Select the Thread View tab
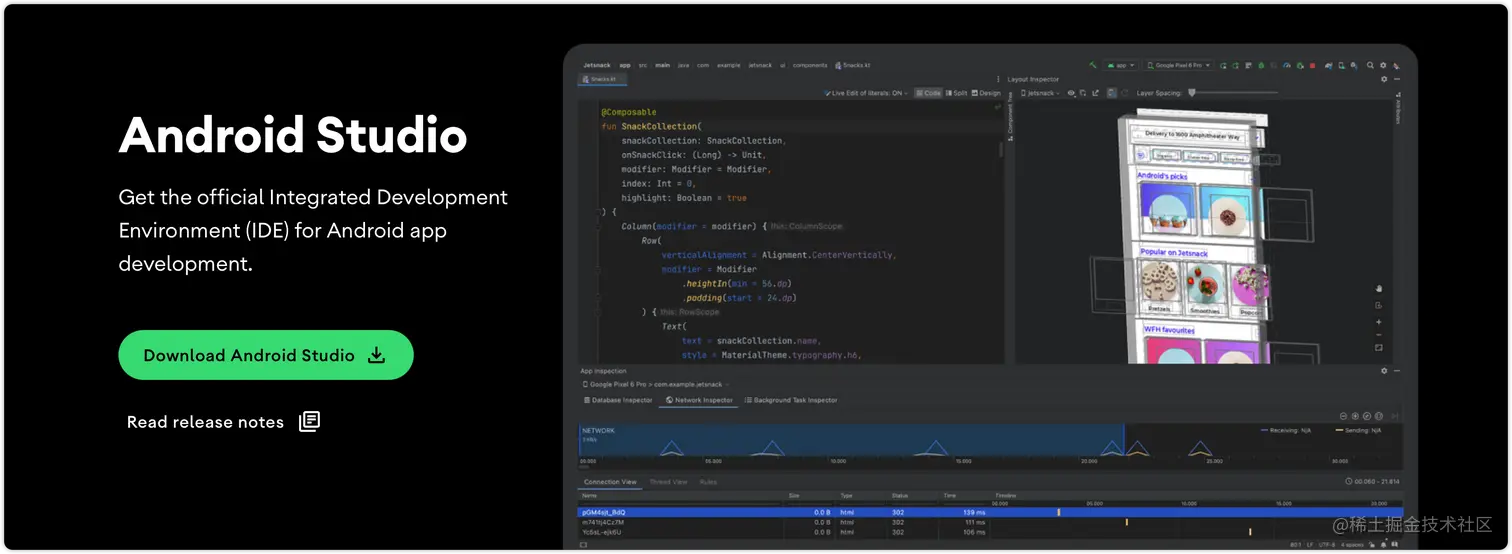This screenshot has height=554, width=1512. click(x=668, y=482)
